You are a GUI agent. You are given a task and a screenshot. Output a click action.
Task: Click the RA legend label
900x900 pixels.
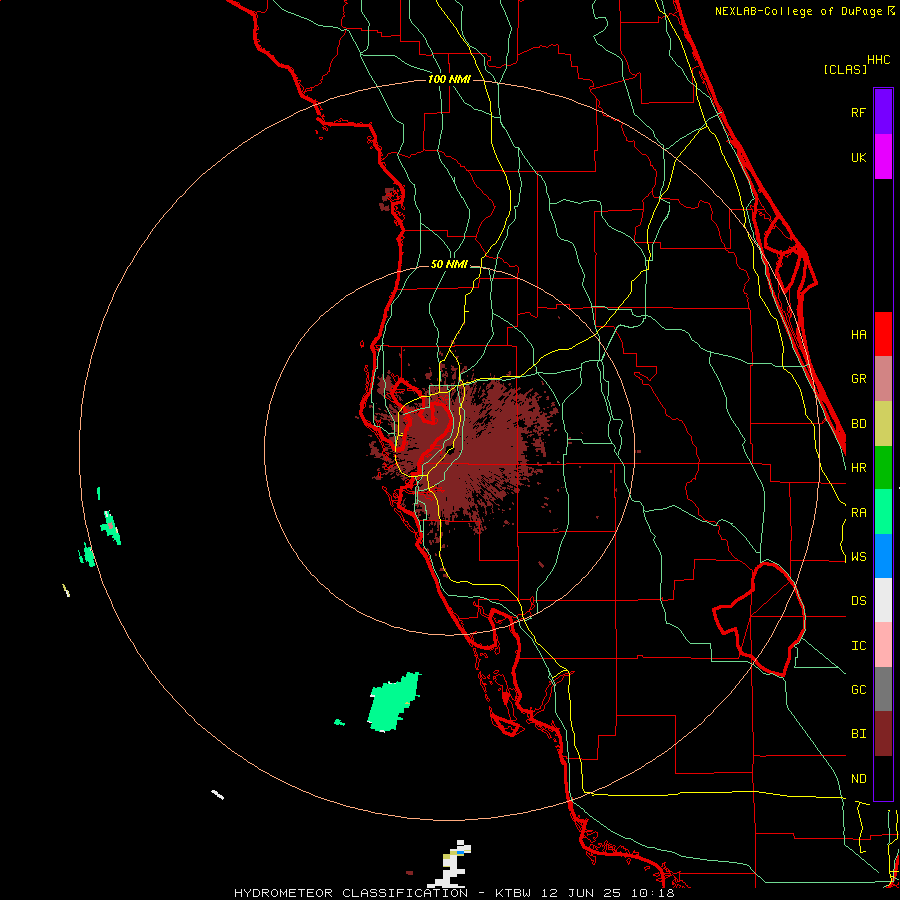(x=858, y=513)
